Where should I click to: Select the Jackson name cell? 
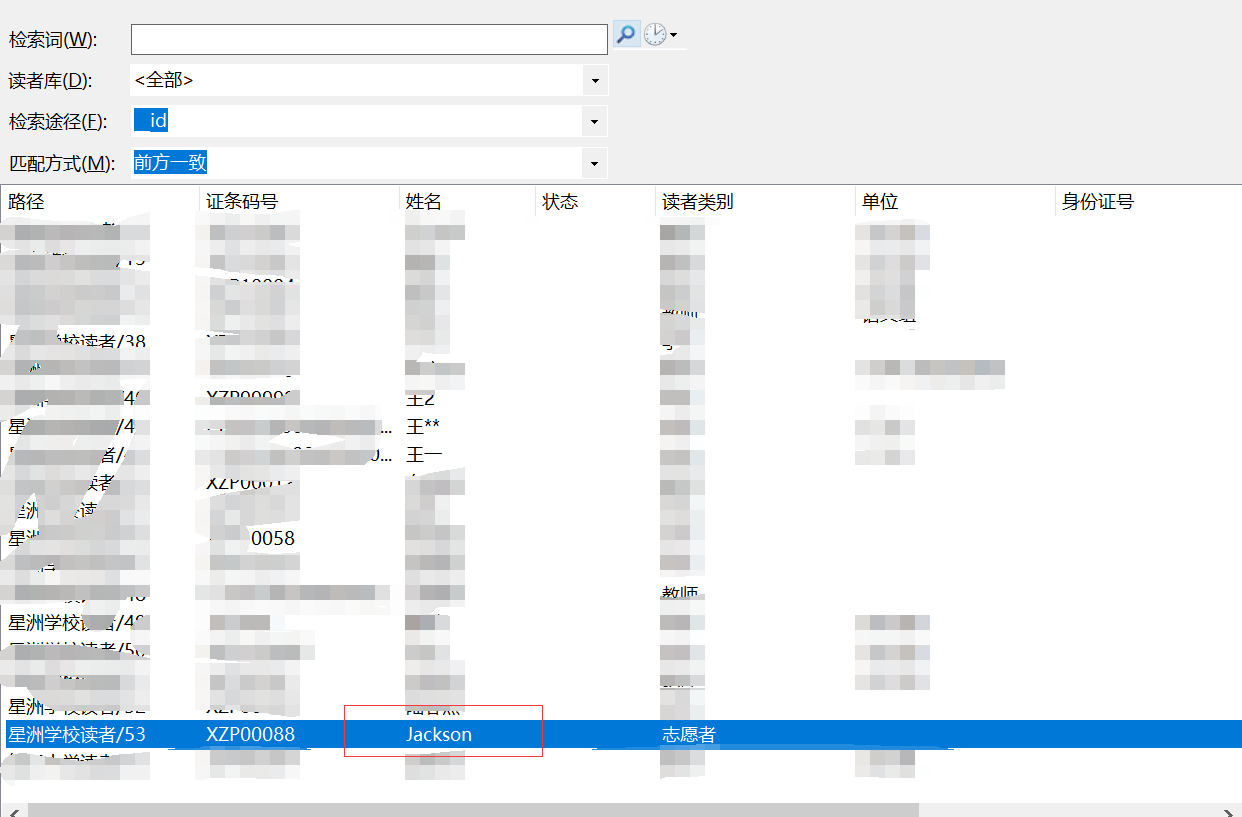pyautogui.click(x=439, y=734)
